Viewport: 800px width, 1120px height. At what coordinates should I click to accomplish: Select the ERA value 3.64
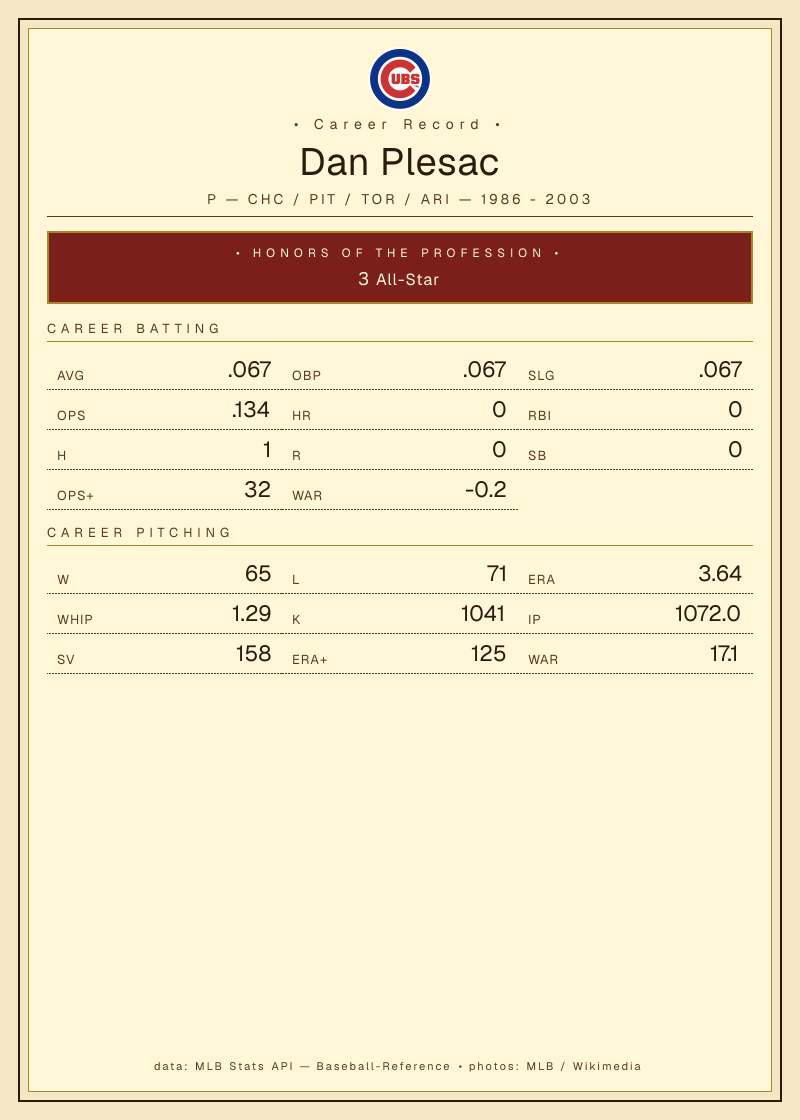[720, 574]
